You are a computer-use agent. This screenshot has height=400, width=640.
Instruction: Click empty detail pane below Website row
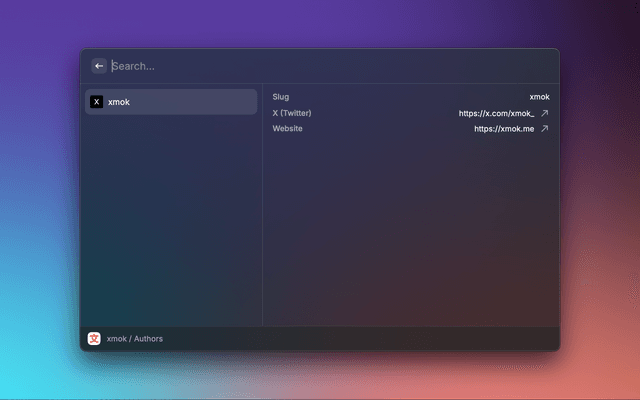410,230
